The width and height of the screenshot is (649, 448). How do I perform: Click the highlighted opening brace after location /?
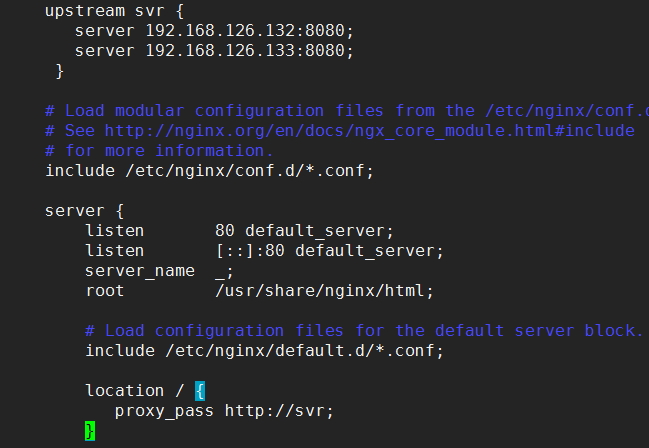(x=200, y=391)
